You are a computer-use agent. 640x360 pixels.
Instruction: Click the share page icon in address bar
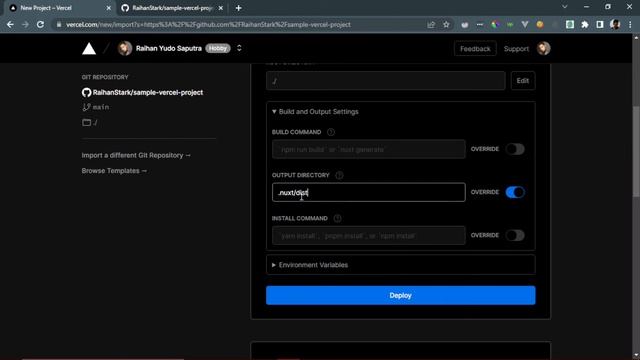(x=431, y=25)
